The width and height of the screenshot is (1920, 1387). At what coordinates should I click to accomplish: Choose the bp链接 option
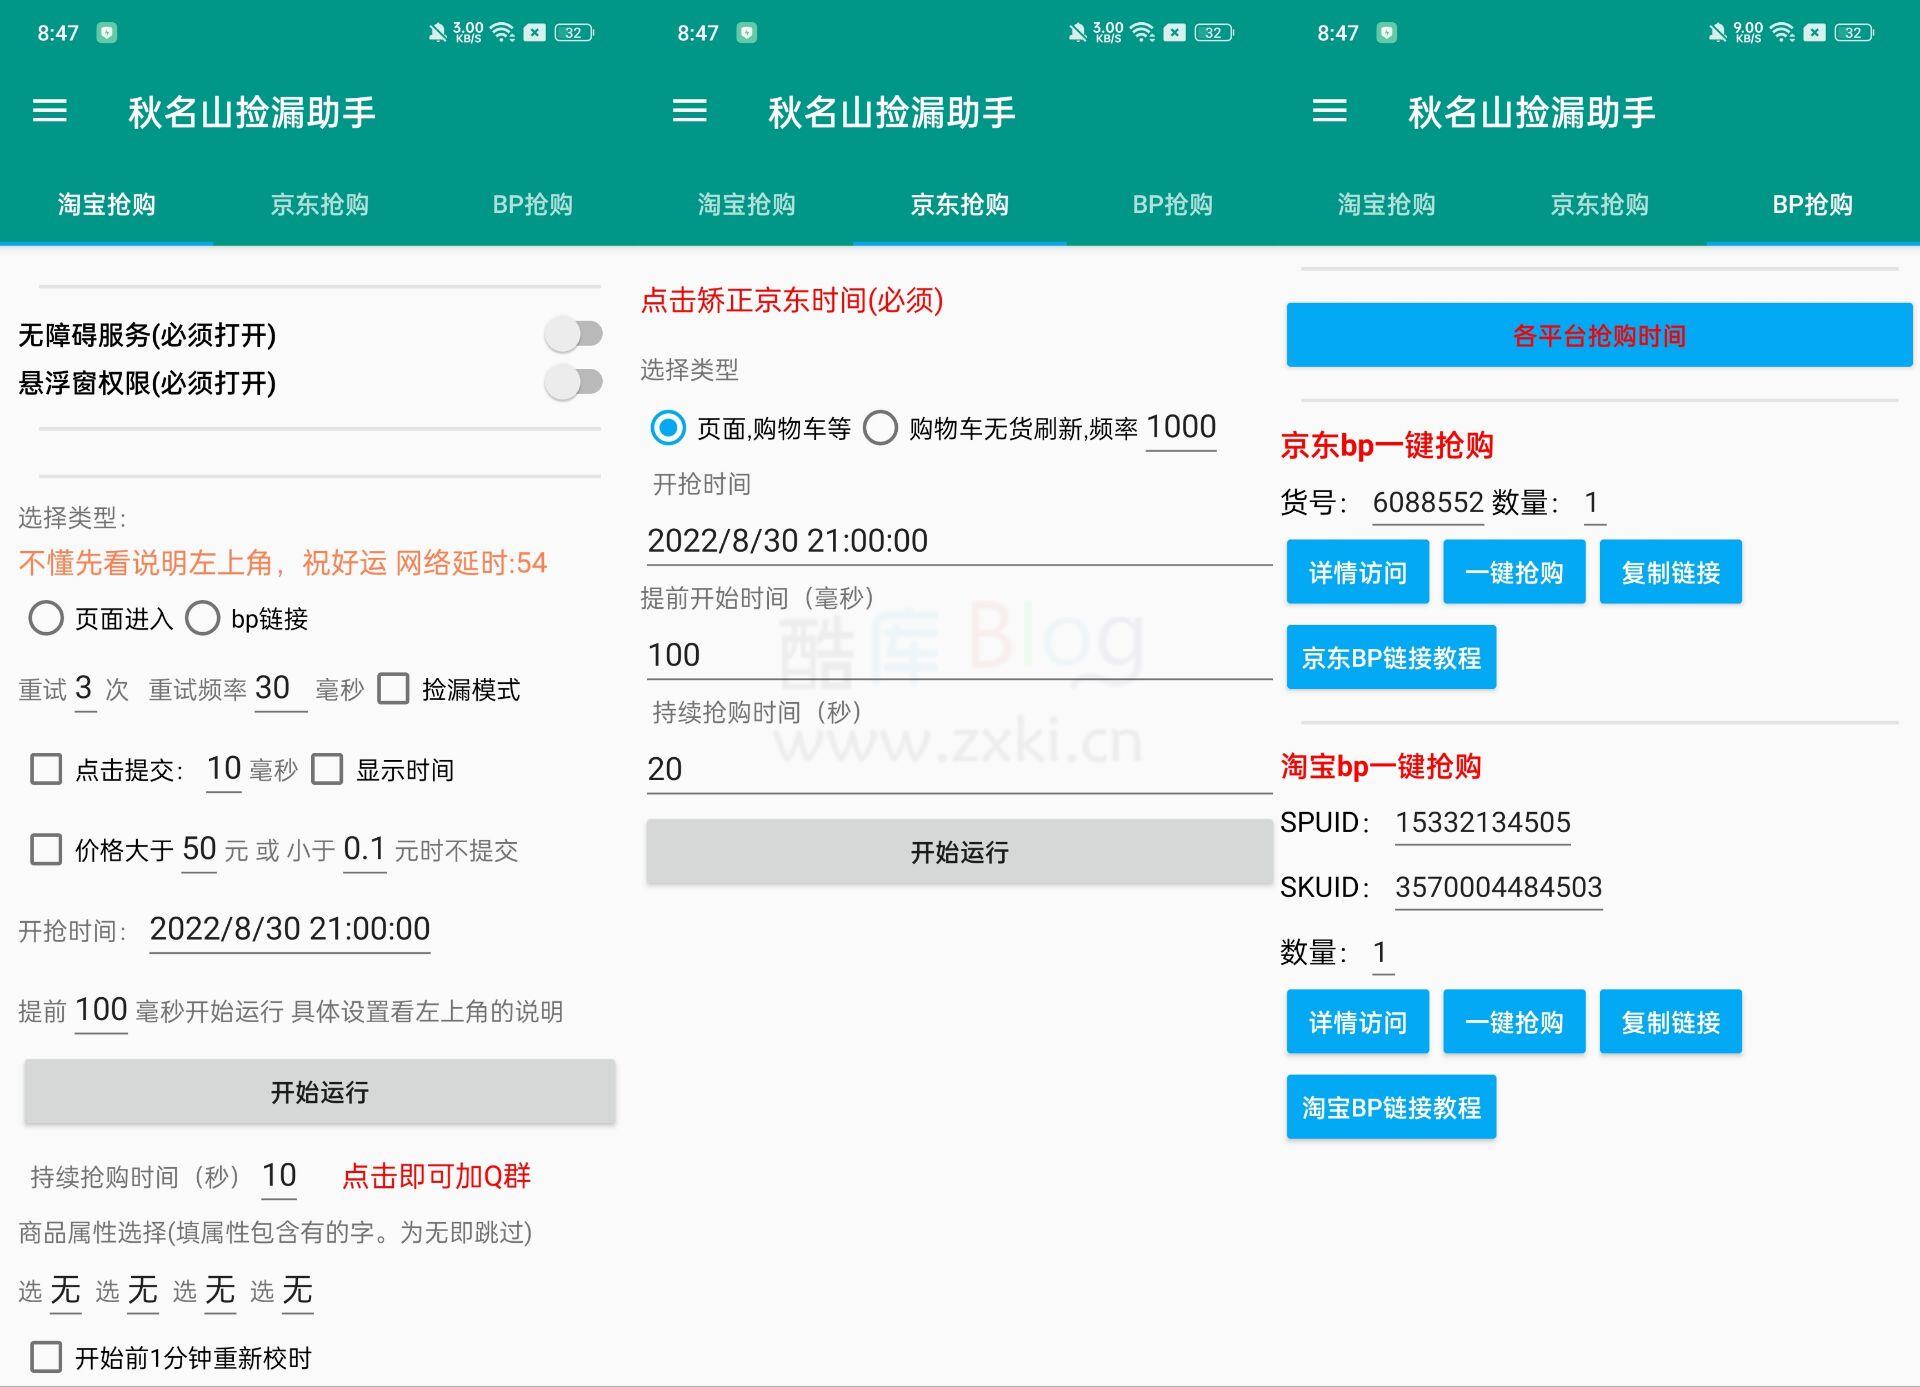[x=204, y=619]
